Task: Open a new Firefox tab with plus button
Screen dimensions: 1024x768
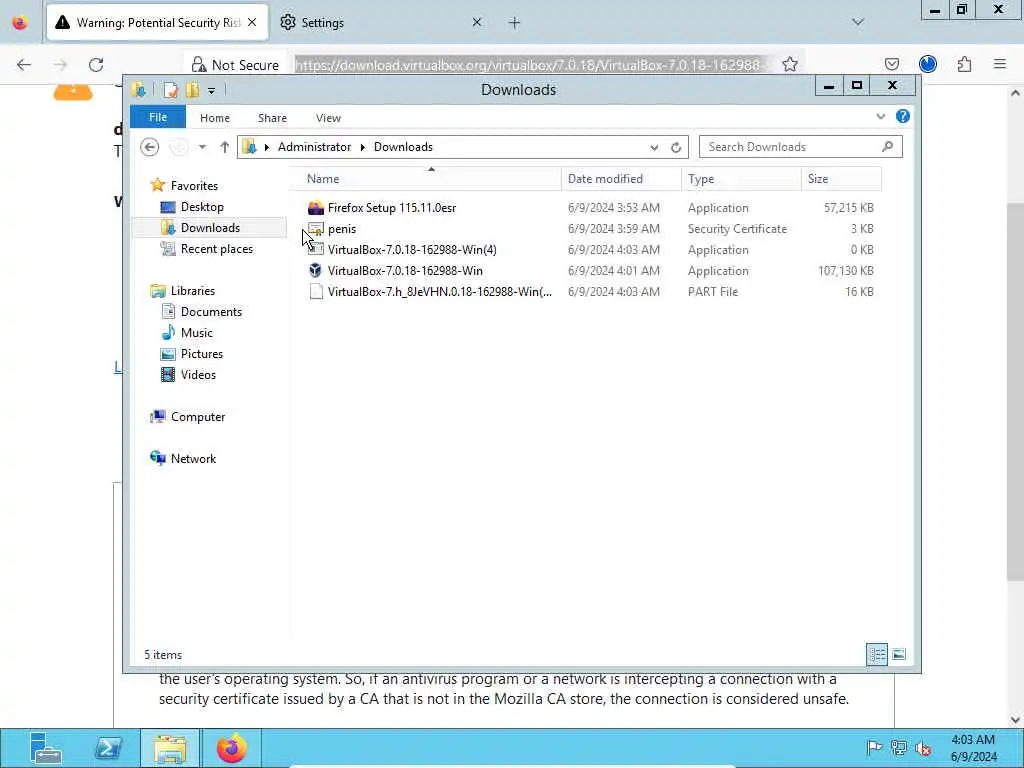Action: pos(515,23)
